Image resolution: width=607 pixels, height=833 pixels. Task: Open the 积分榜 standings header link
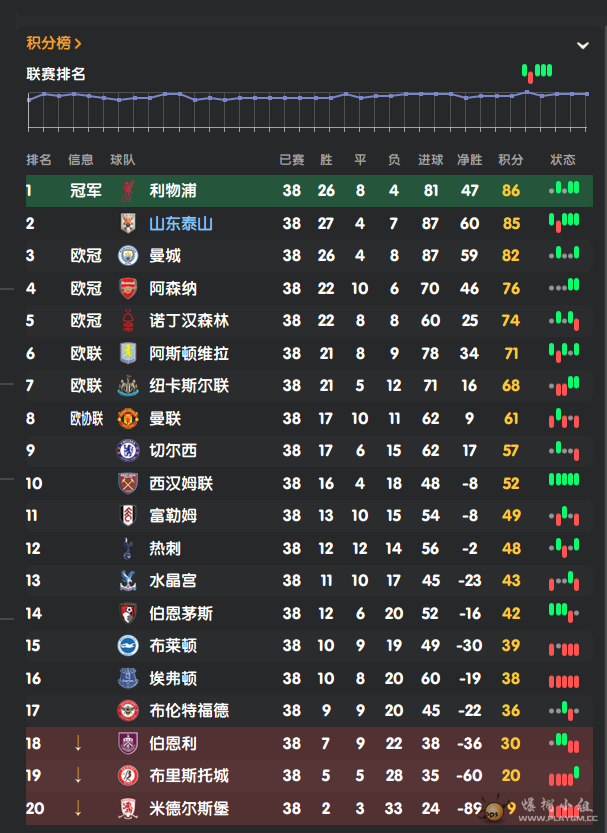[53, 43]
